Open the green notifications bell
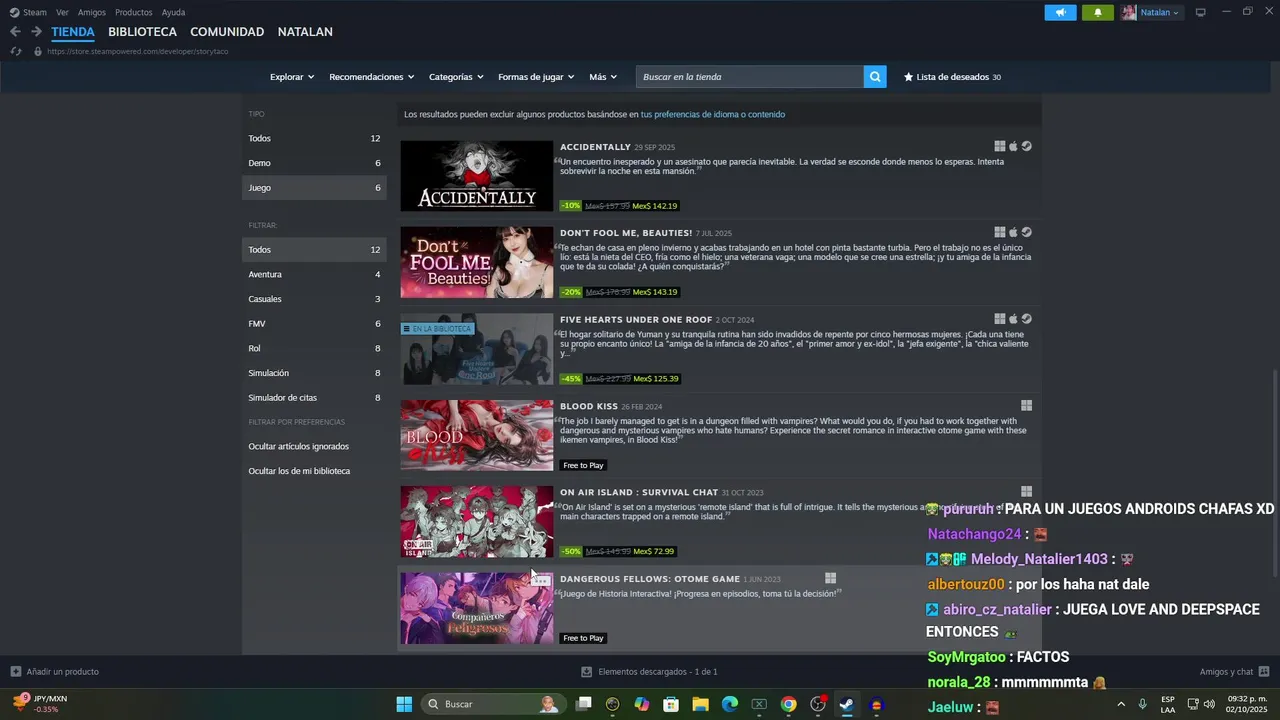Screen dimensions: 1280x720 1097,12
